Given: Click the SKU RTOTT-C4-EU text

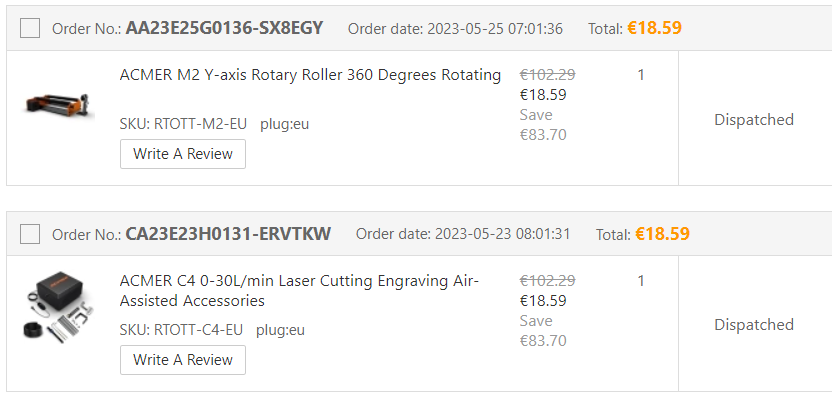Looking at the screenshot, I should click(181, 330).
